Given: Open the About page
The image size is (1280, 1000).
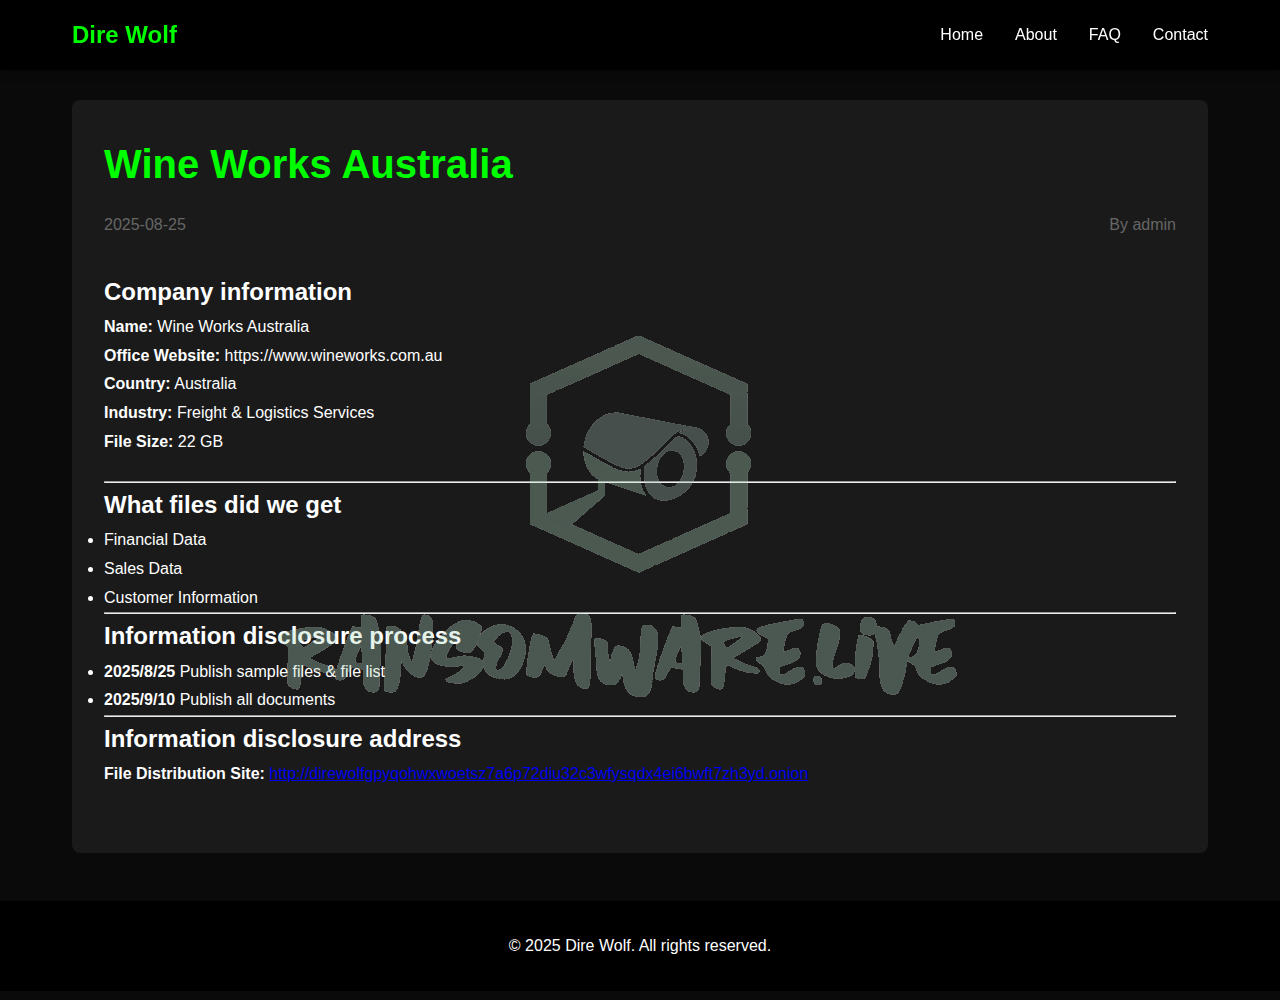Looking at the screenshot, I should [1035, 35].
